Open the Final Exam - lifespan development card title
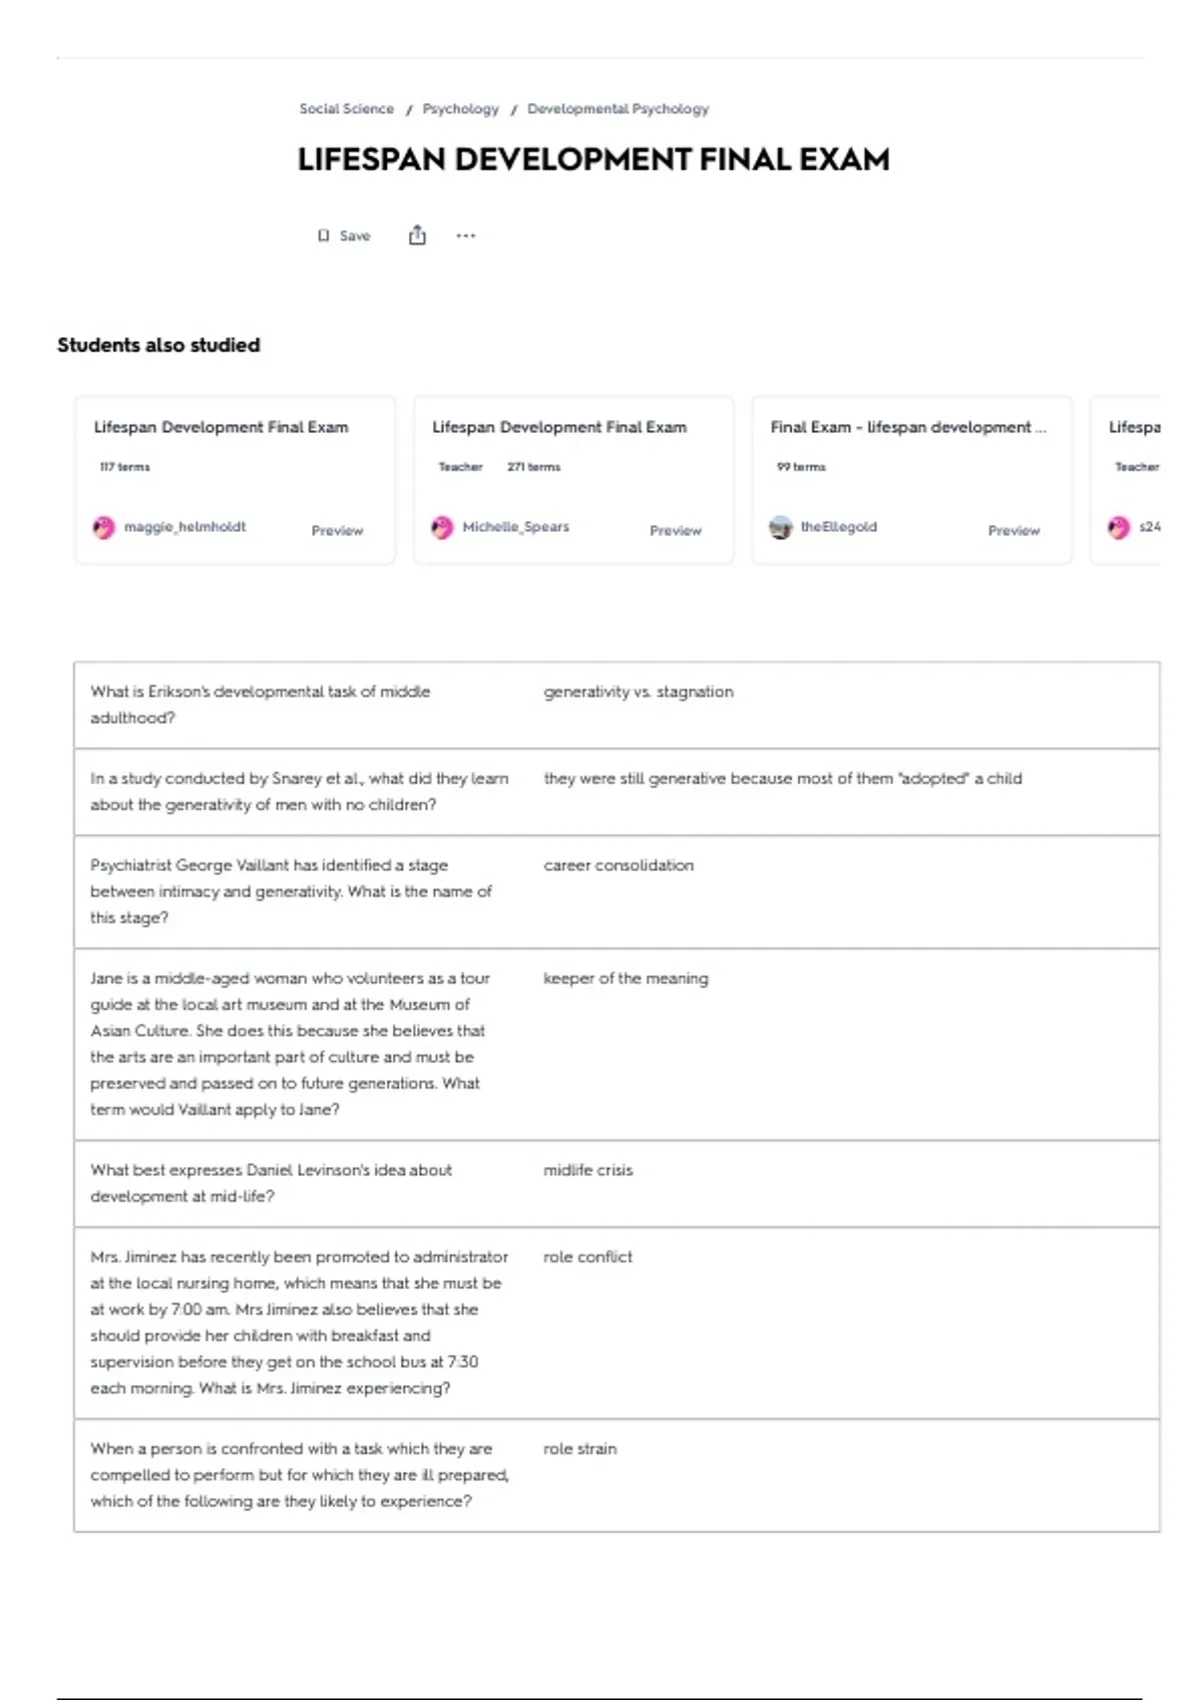This screenshot has width=1200, height=1700. click(907, 427)
